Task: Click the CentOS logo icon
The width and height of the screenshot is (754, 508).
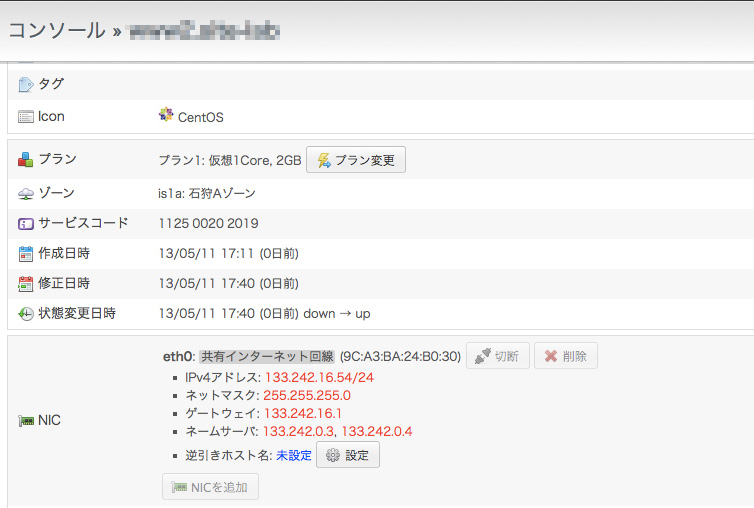Action: pos(166,116)
